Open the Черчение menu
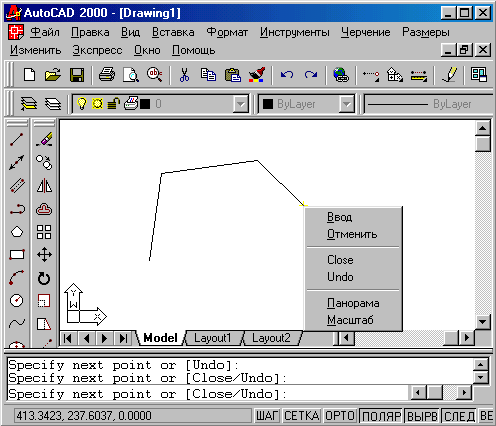The image size is (496, 426). (x=366, y=32)
